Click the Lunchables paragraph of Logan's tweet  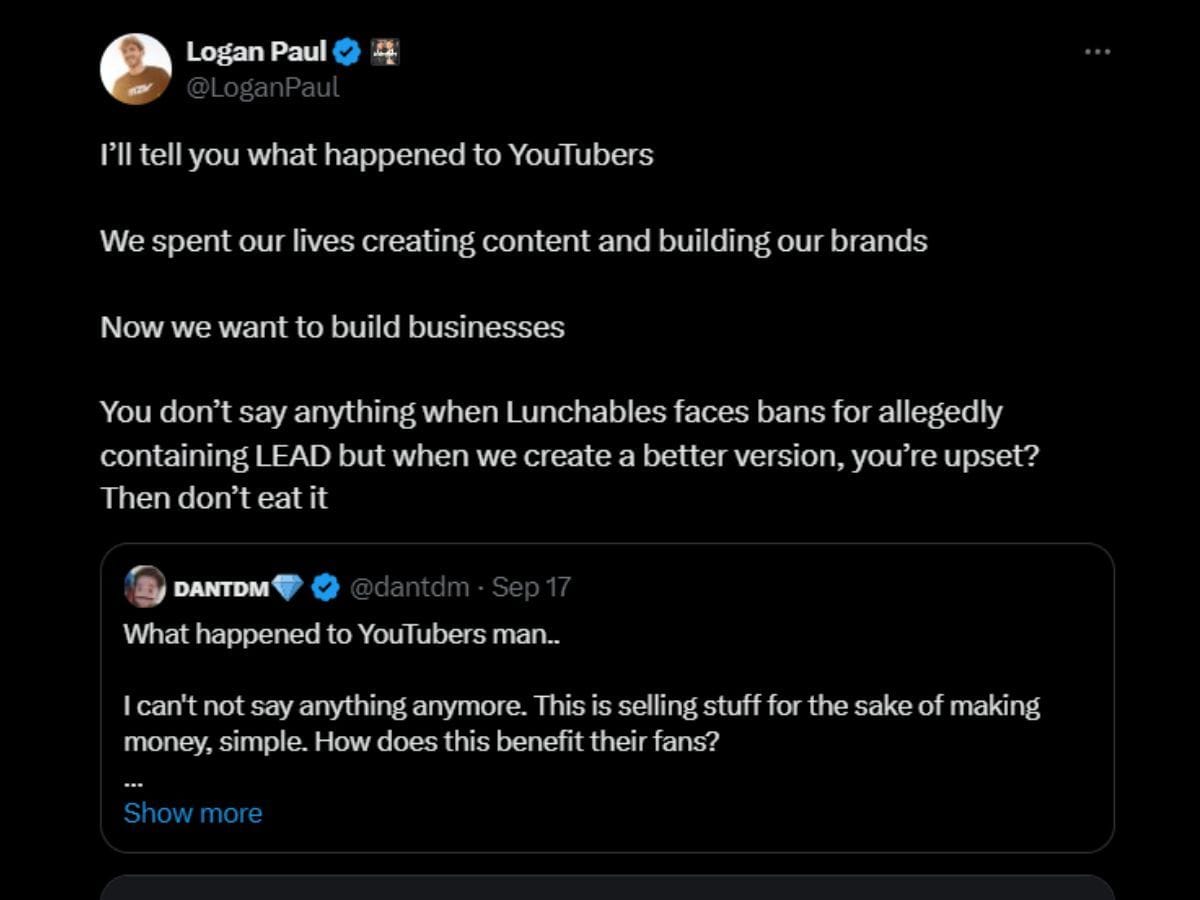click(x=570, y=455)
